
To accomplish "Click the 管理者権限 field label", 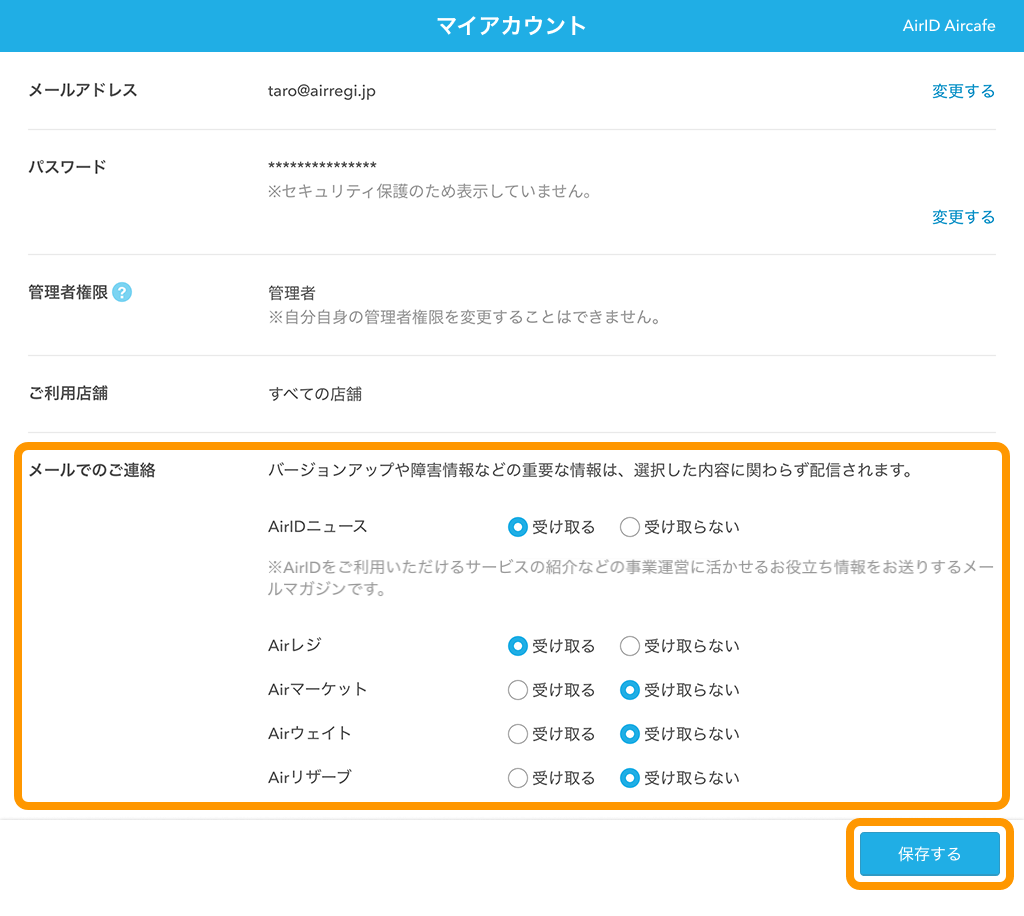I will click(68, 292).
